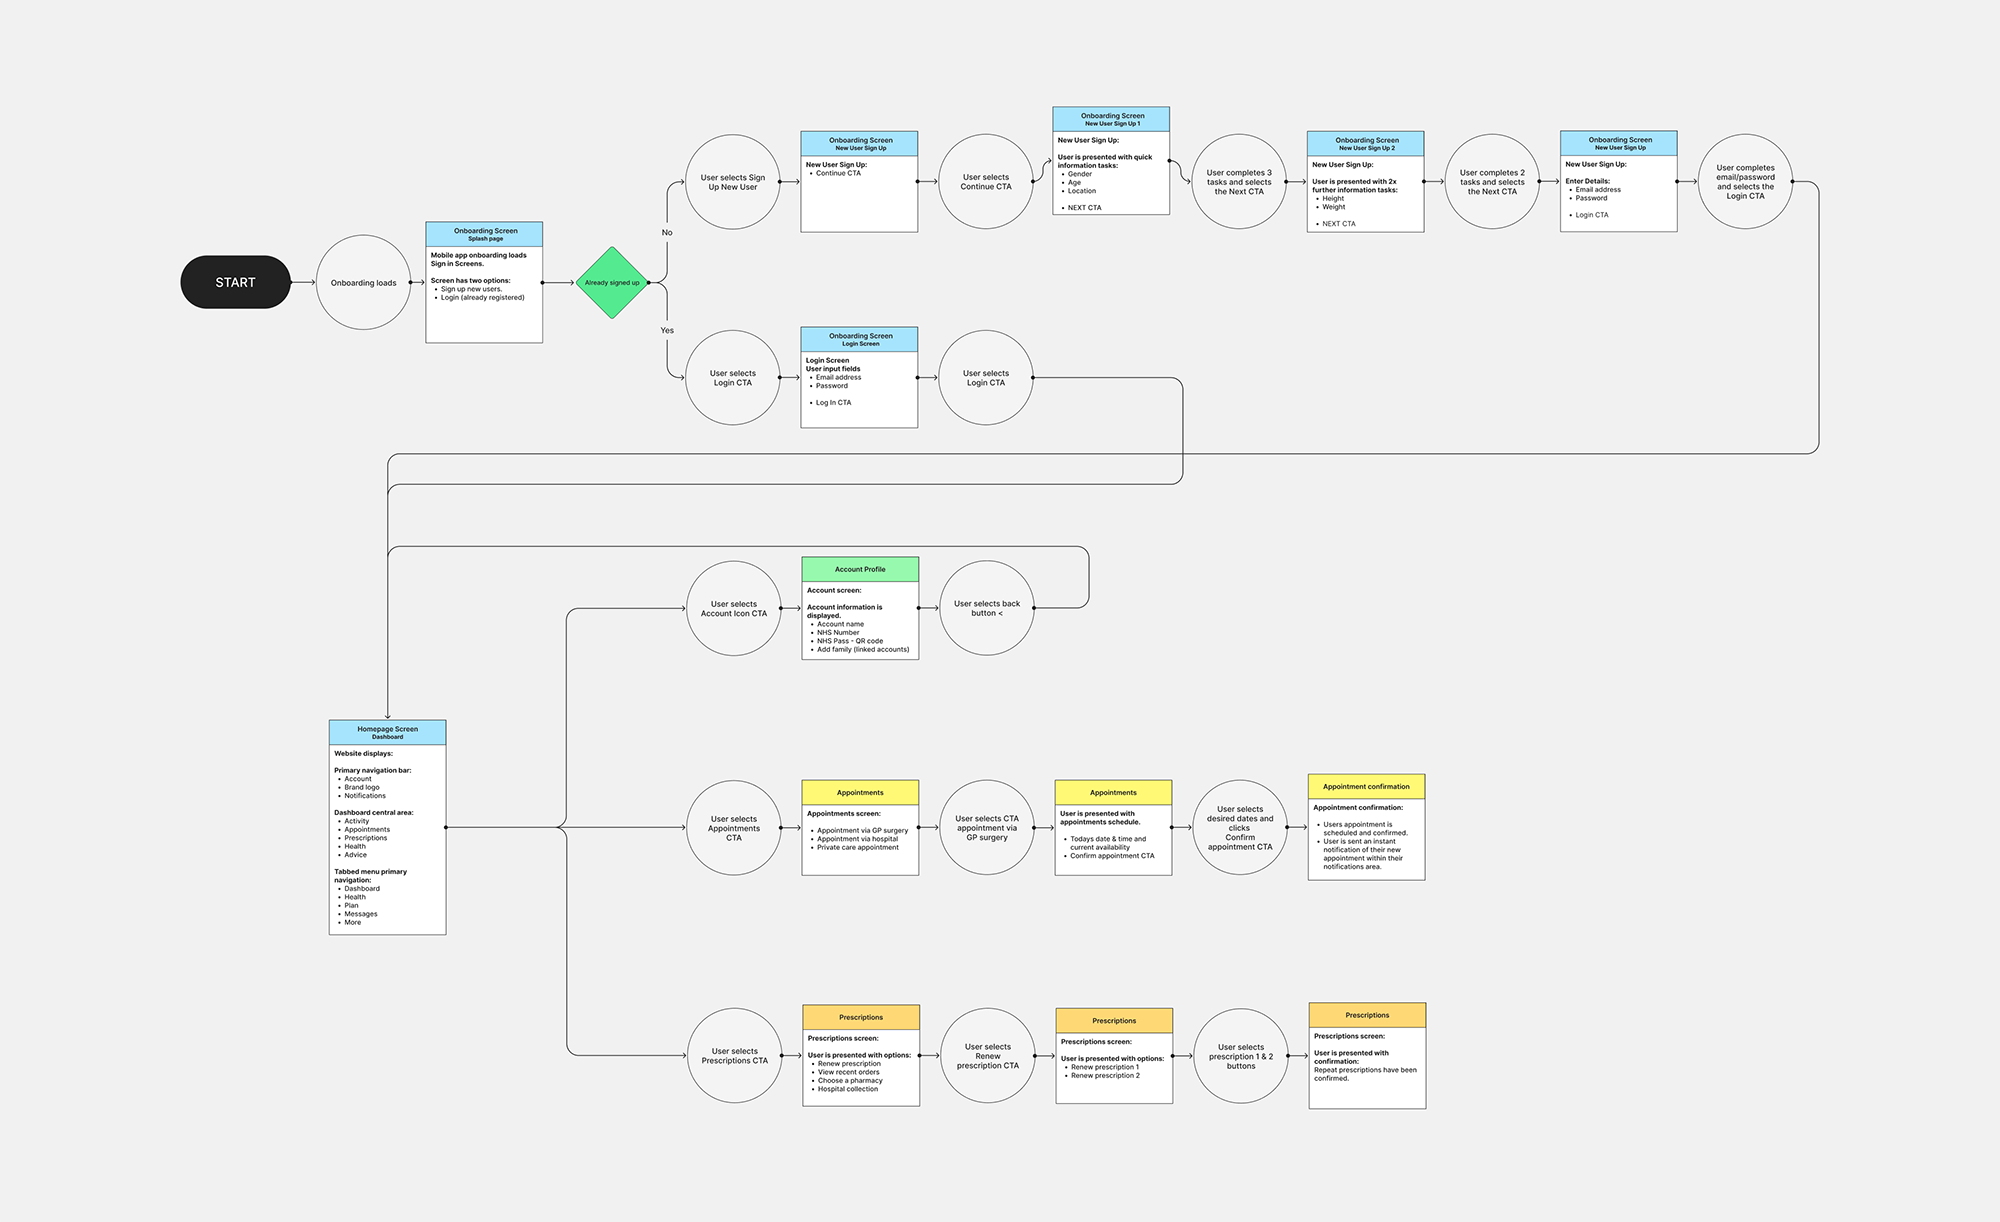
Task: Click the Onboarding loads circle
Action: (363, 282)
